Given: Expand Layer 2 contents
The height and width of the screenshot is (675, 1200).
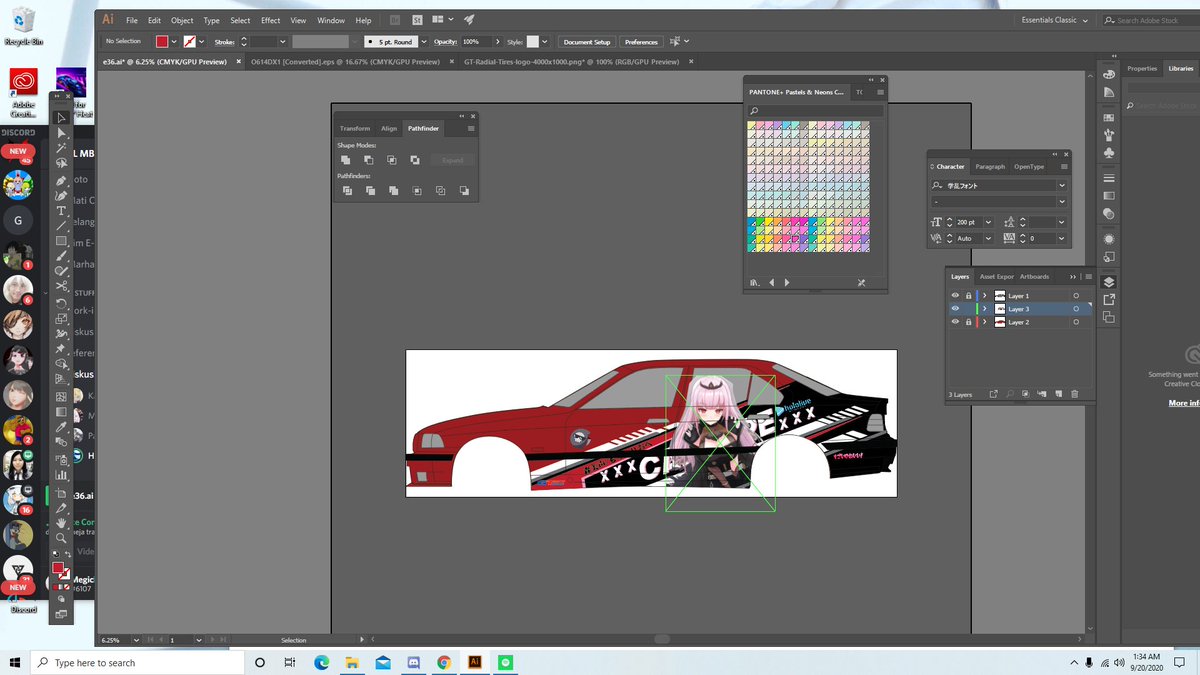Looking at the screenshot, I should pyautogui.click(x=985, y=322).
